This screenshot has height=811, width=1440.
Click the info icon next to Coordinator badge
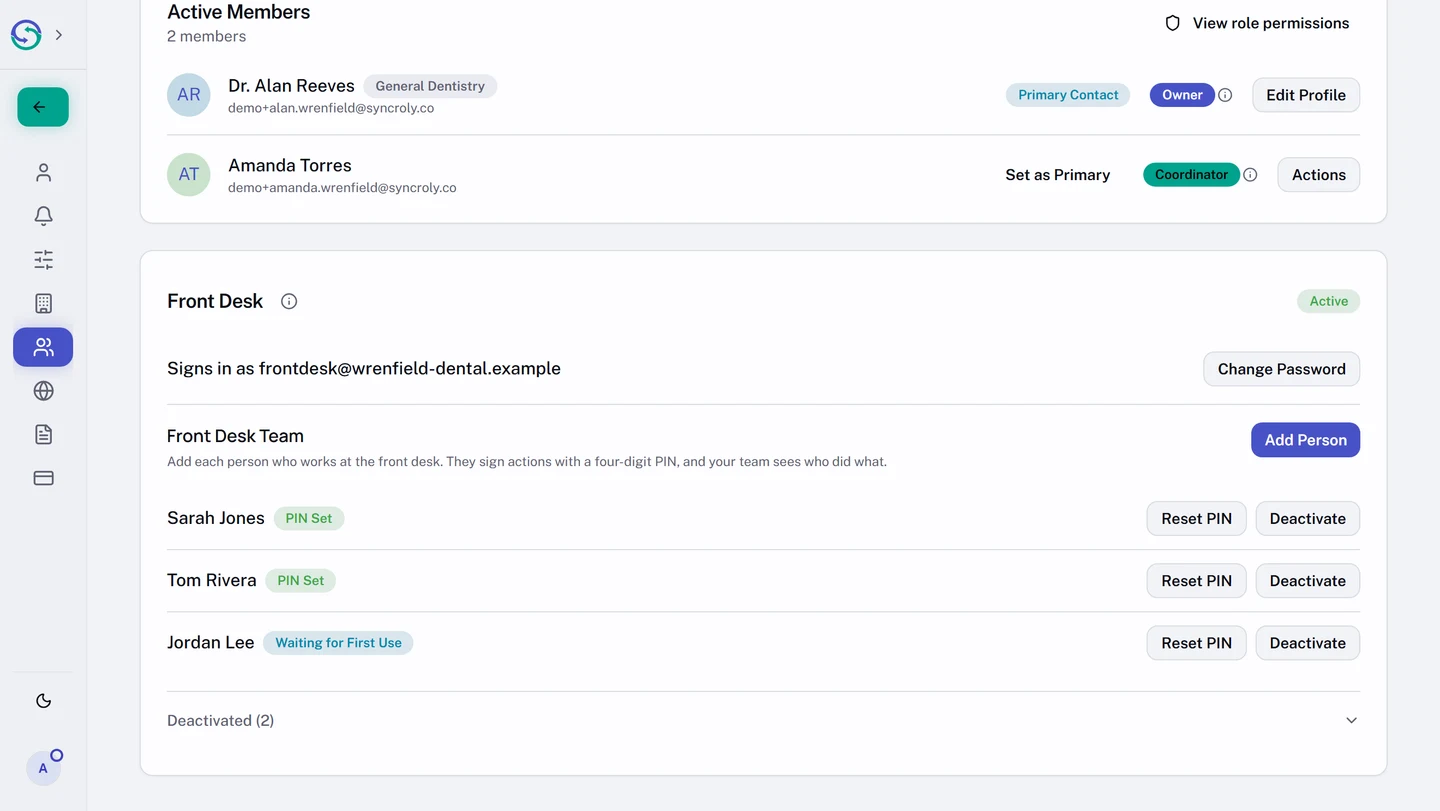click(x=1250, y=175)
